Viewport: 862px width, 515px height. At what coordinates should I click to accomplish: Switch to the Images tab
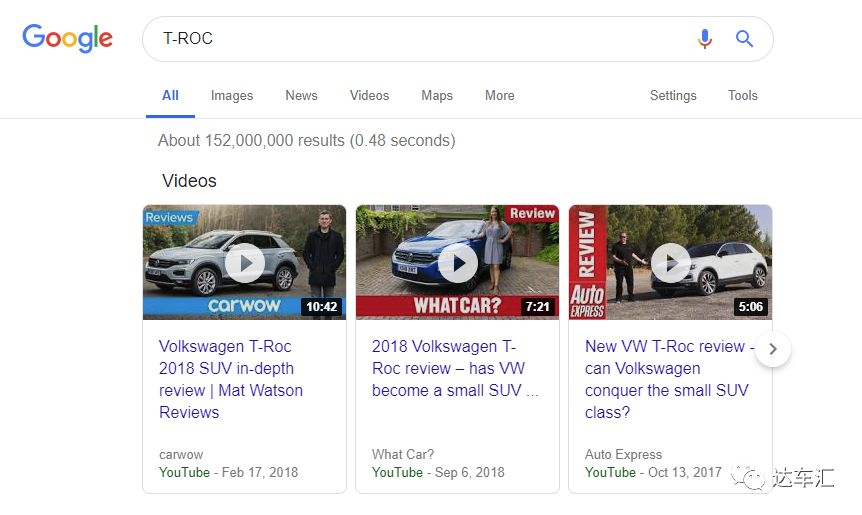click(232, 96)
